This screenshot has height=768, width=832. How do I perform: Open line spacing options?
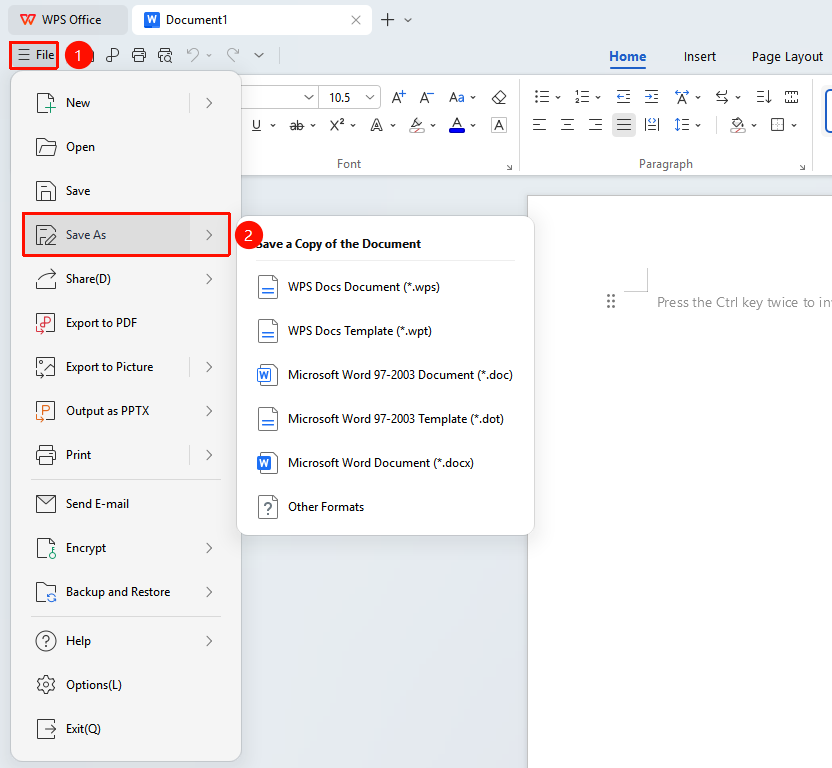coord(682,125)
